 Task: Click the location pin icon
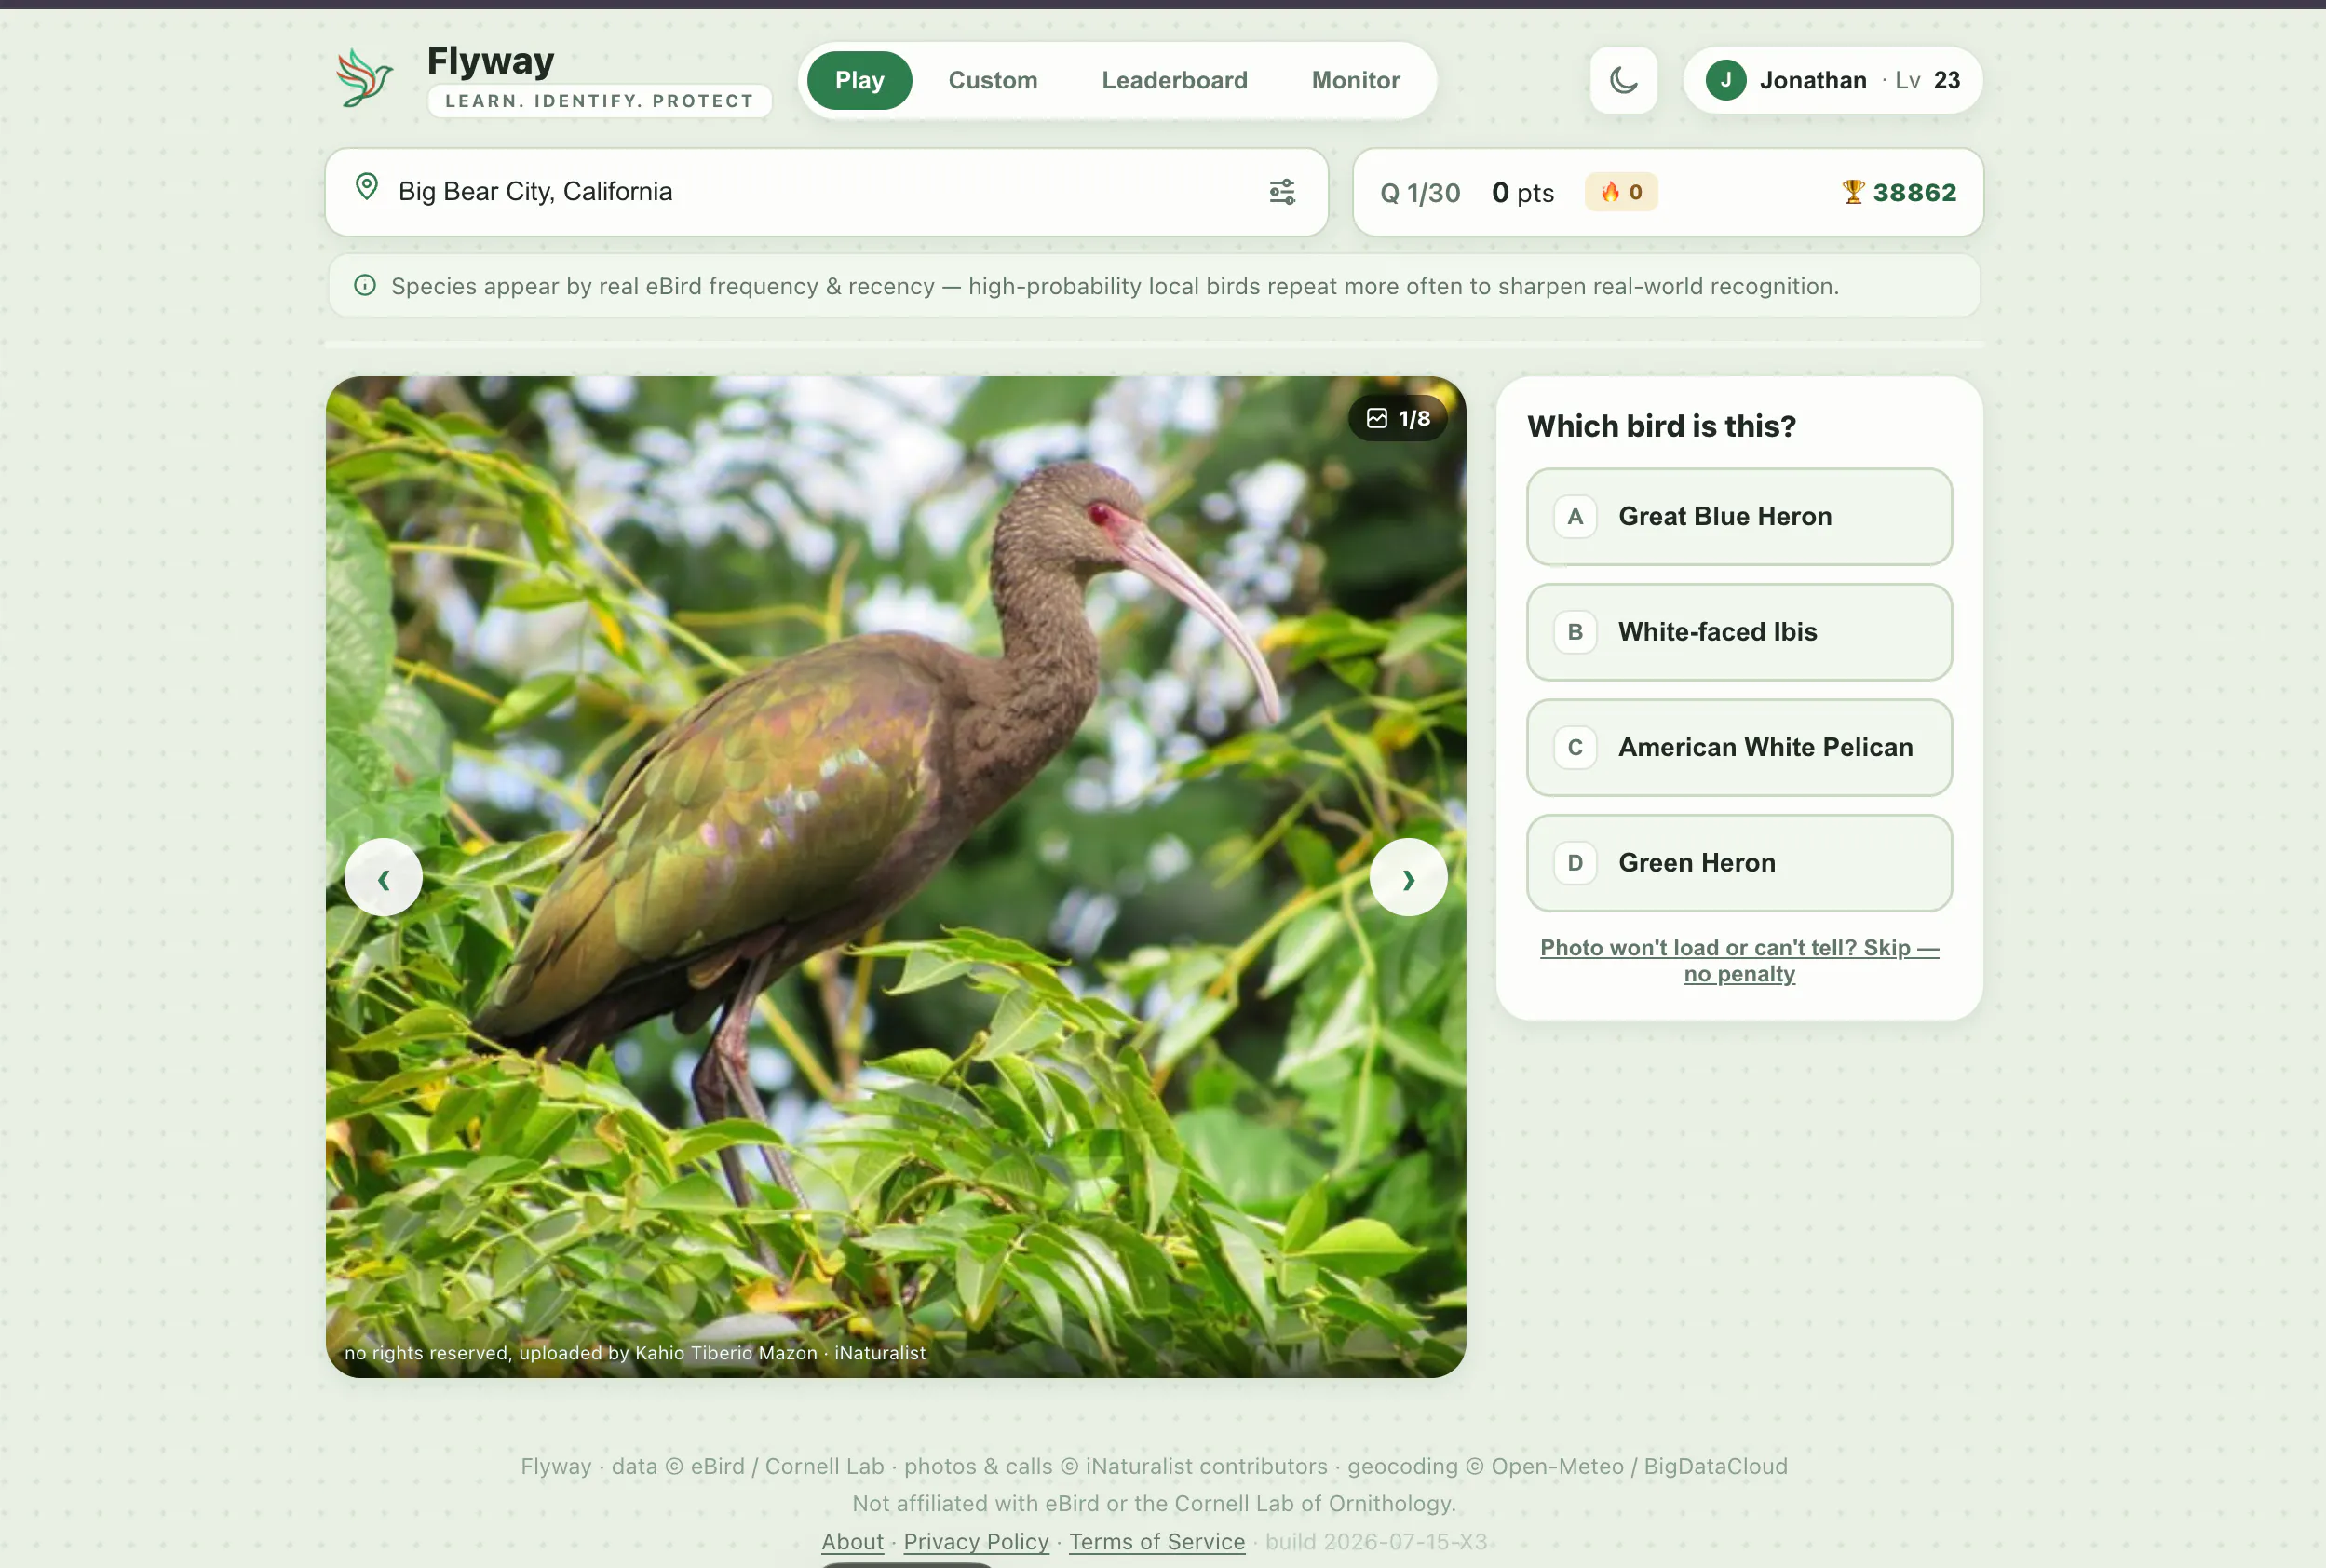[367, 187]
